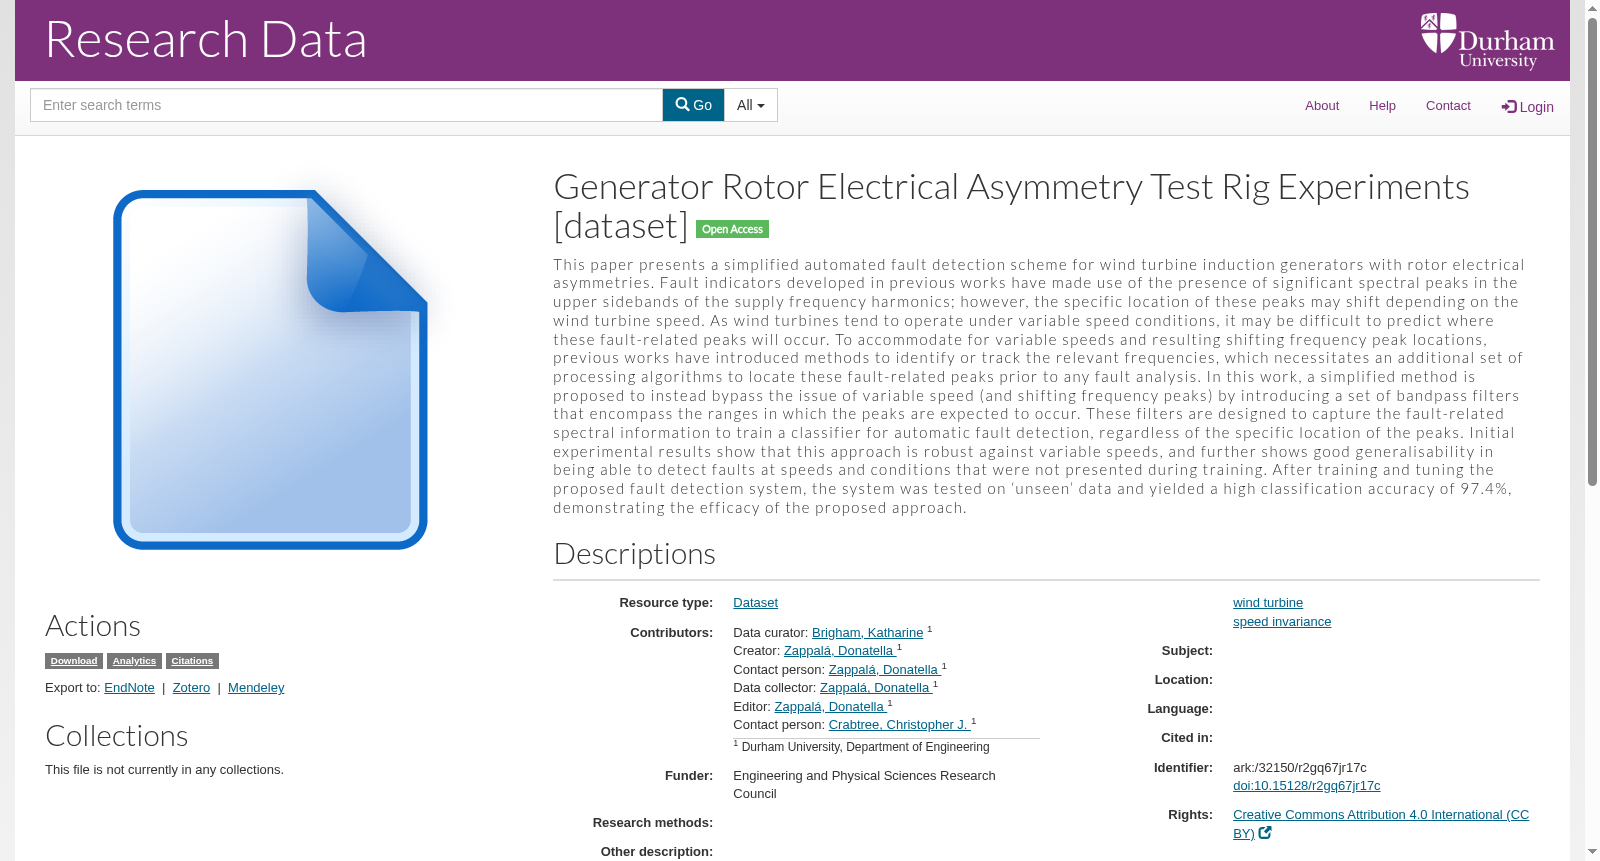
Task: Click the scrollbar down arrow
Action: 1592,853
